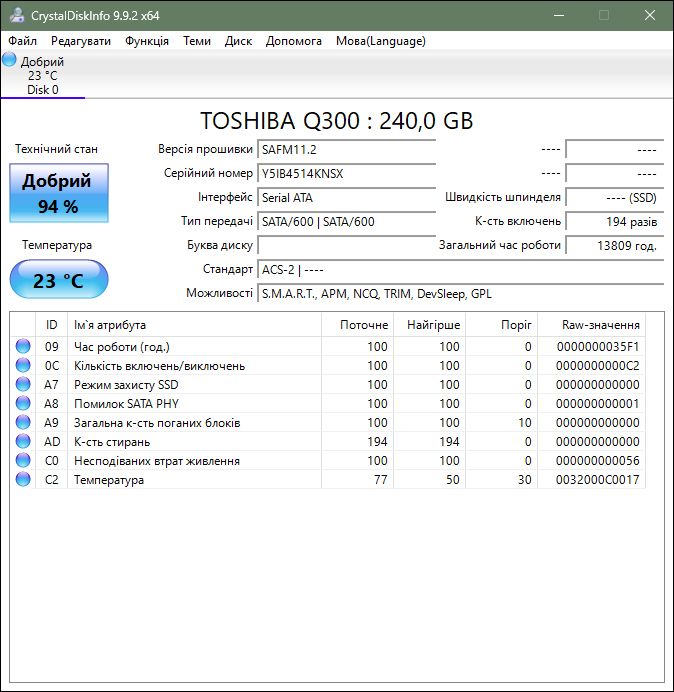Click the standard field ACS-2
Screen dimensions: 674x692
pos(460,269)
